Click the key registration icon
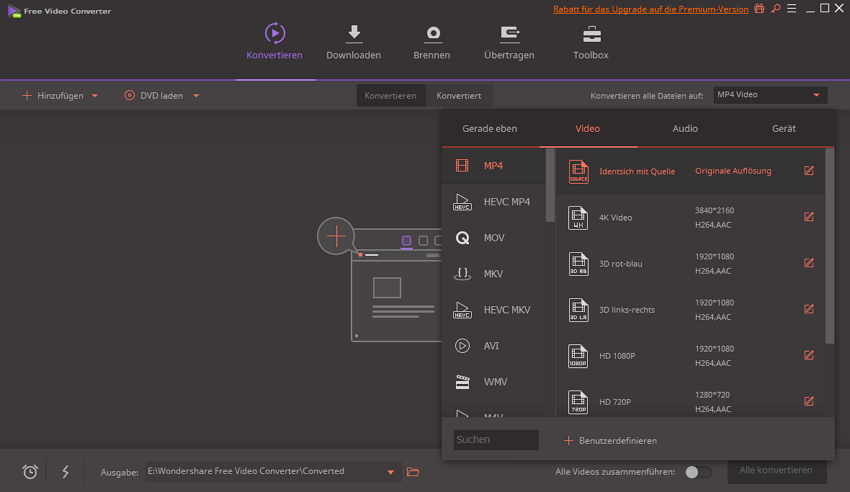 tap(776, 9)
